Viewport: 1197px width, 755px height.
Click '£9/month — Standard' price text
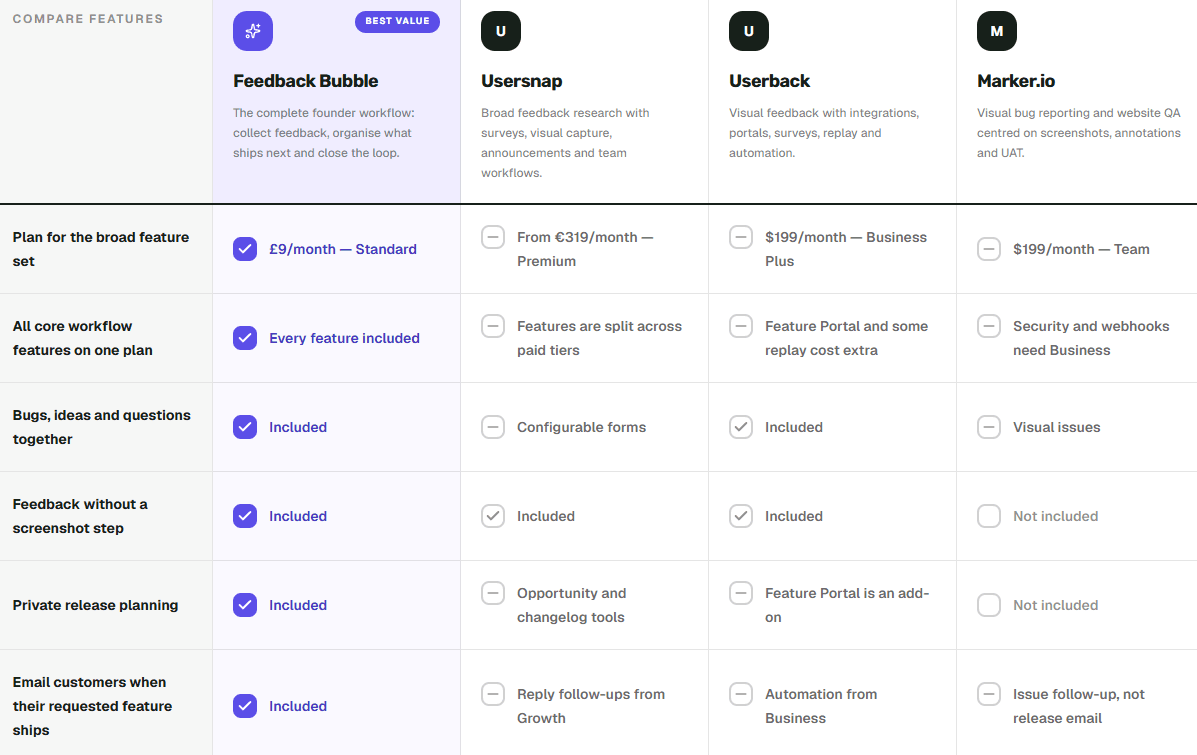point(343,249)
